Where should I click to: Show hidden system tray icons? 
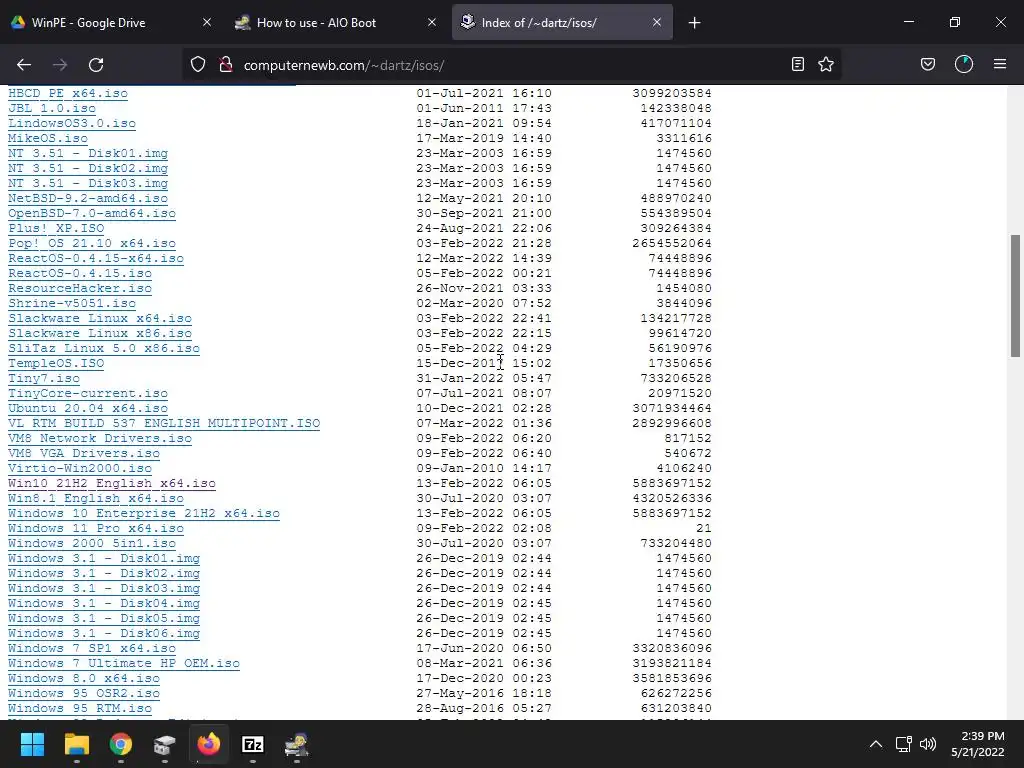point(876,744)
